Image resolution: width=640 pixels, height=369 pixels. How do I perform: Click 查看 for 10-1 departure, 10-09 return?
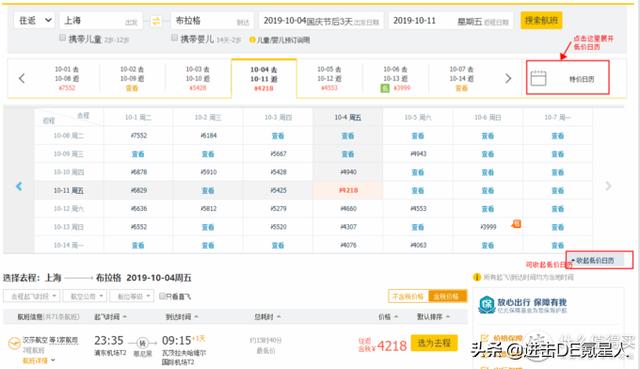click(x=138, y=154)
